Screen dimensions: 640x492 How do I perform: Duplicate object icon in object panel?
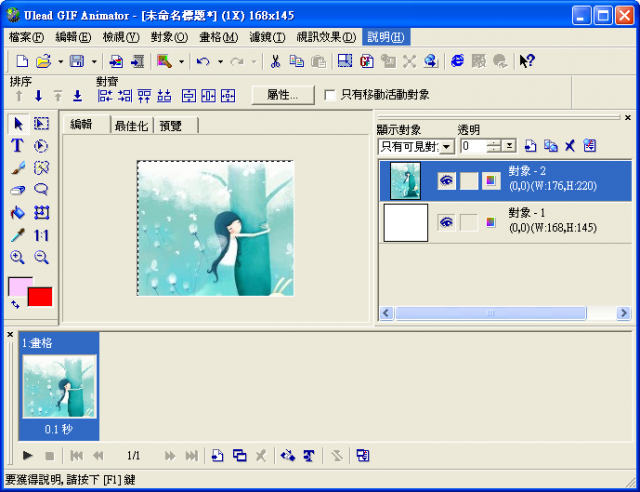[x=550, y=146]
